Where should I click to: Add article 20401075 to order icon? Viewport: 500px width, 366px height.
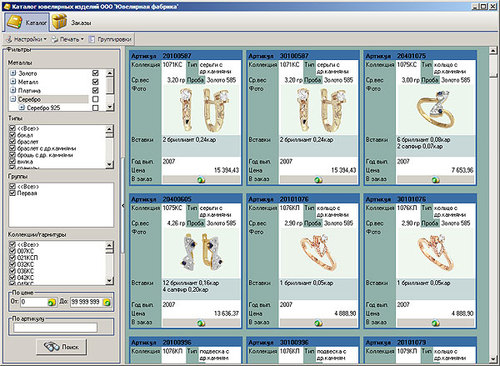435,180
